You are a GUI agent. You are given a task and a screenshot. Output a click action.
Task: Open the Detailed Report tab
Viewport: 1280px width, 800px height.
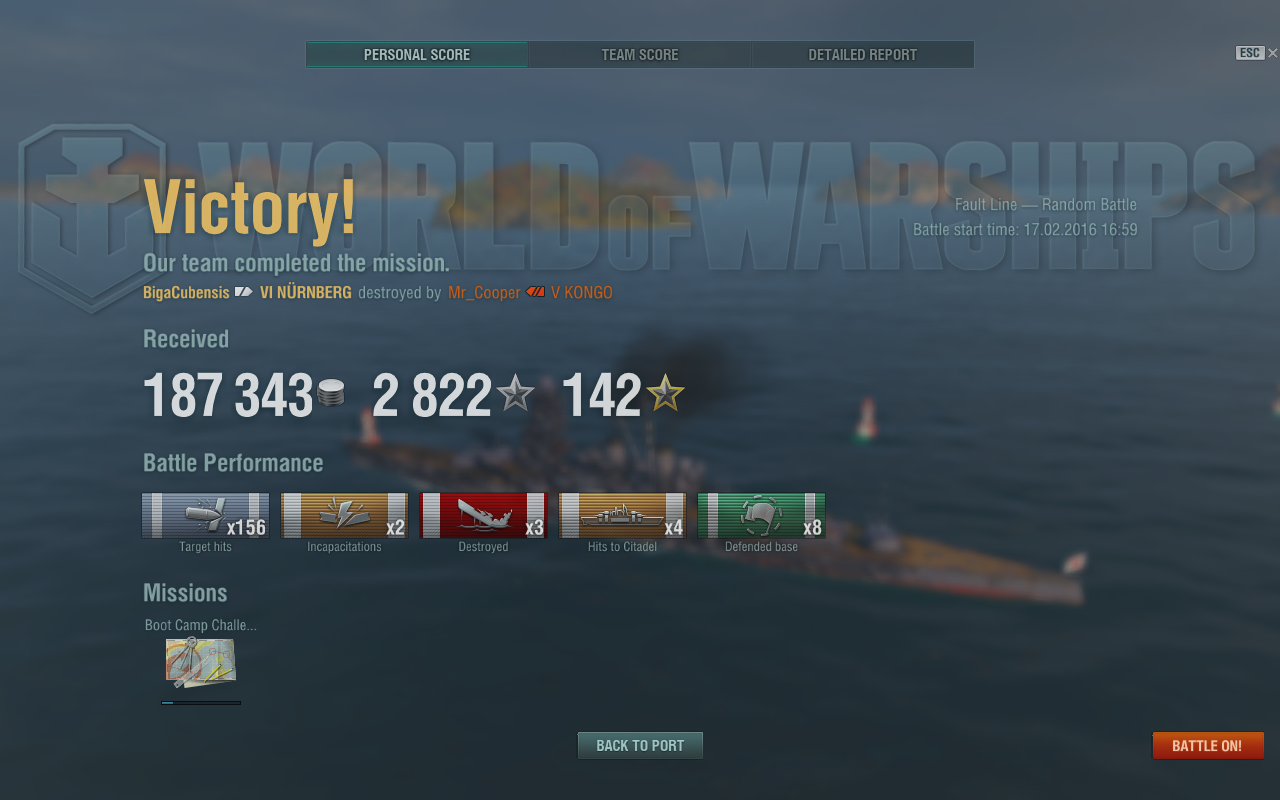(863, 55)
